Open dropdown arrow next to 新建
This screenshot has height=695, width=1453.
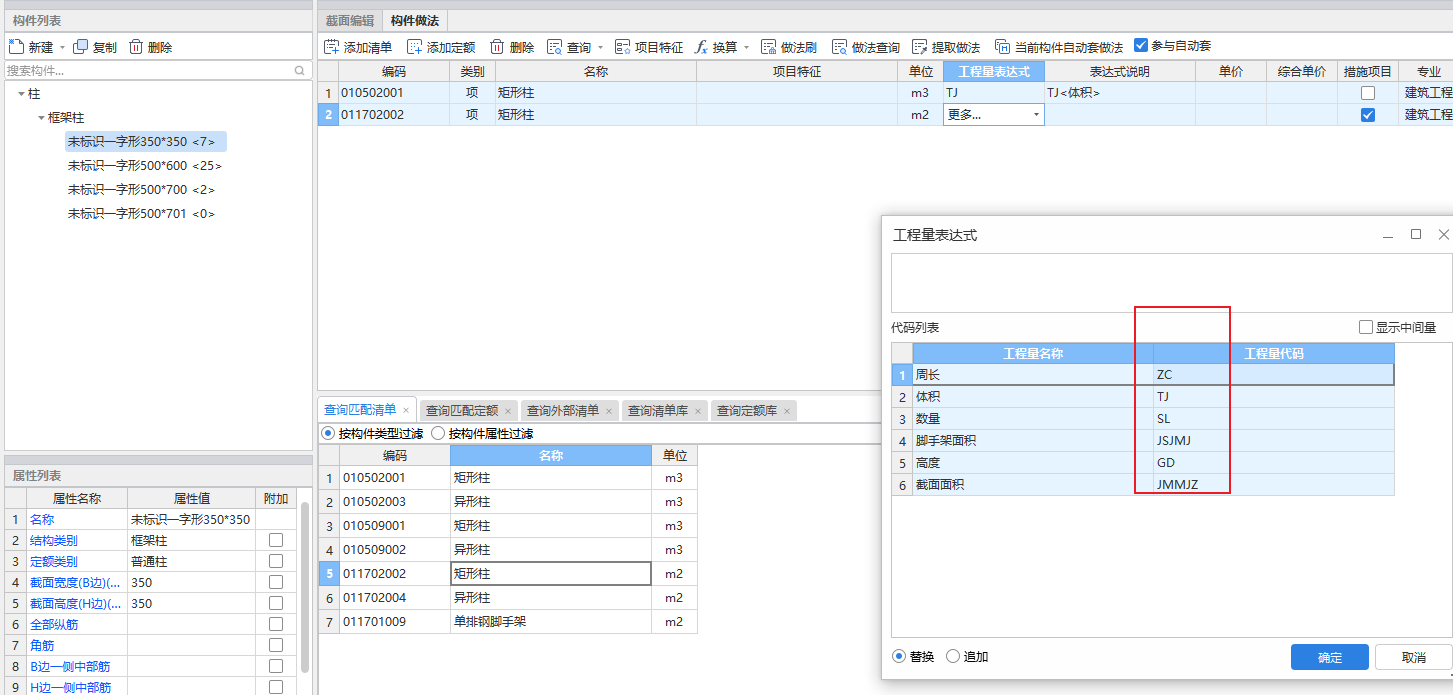tap(62, 47)
